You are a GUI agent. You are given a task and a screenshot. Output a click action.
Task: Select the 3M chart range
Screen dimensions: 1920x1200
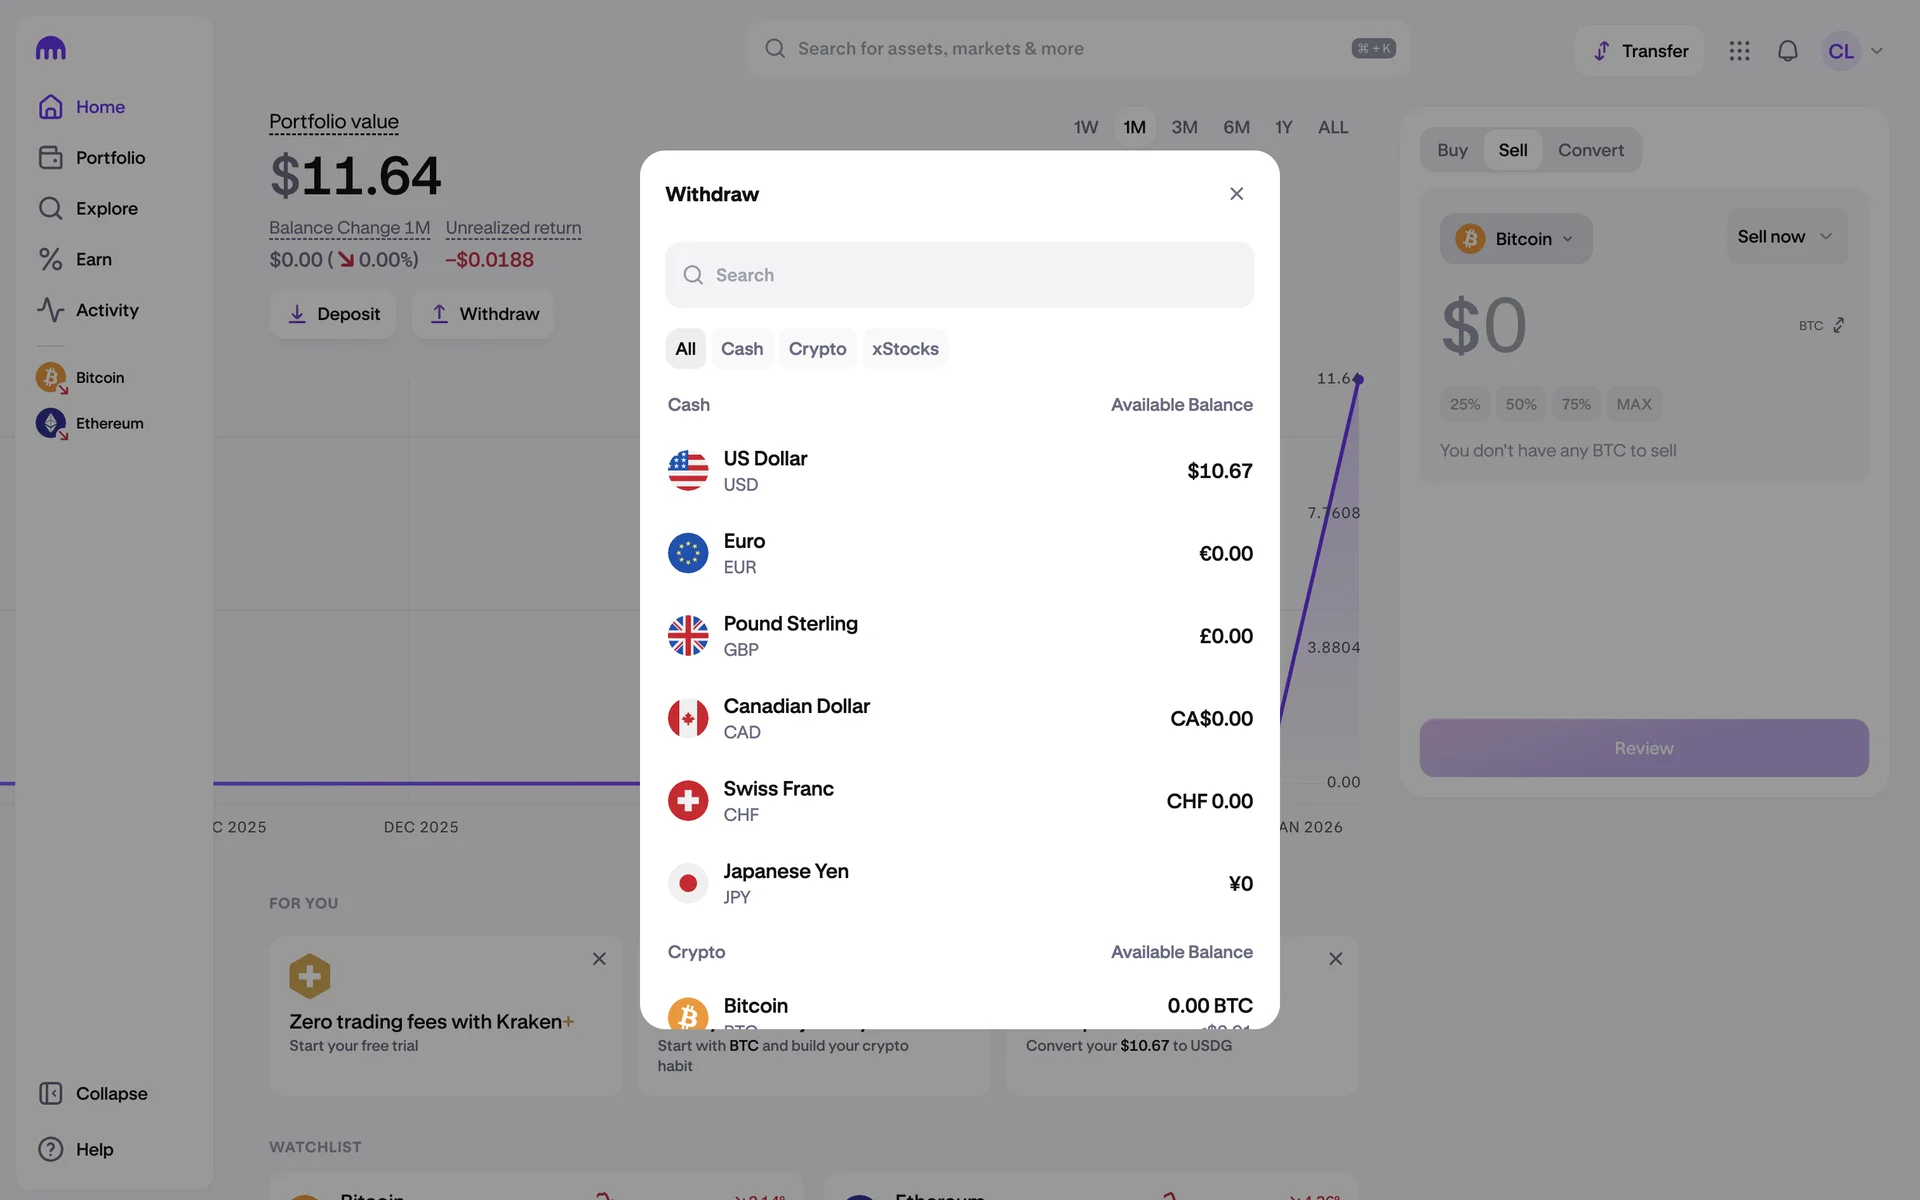(1184, 127)
